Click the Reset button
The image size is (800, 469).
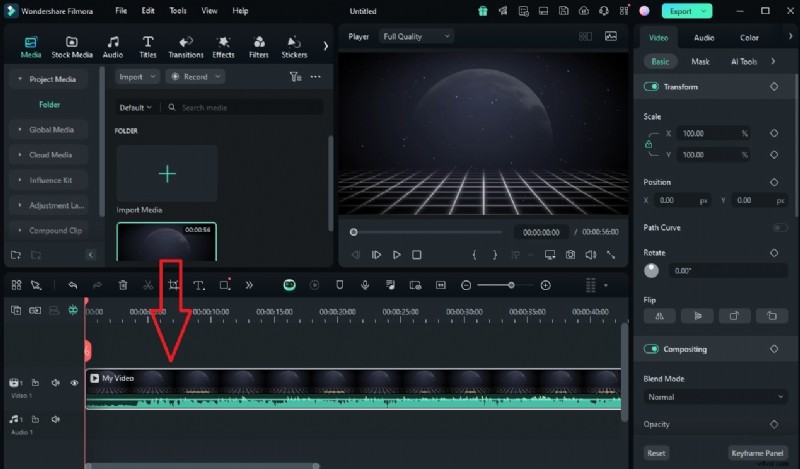656,453
